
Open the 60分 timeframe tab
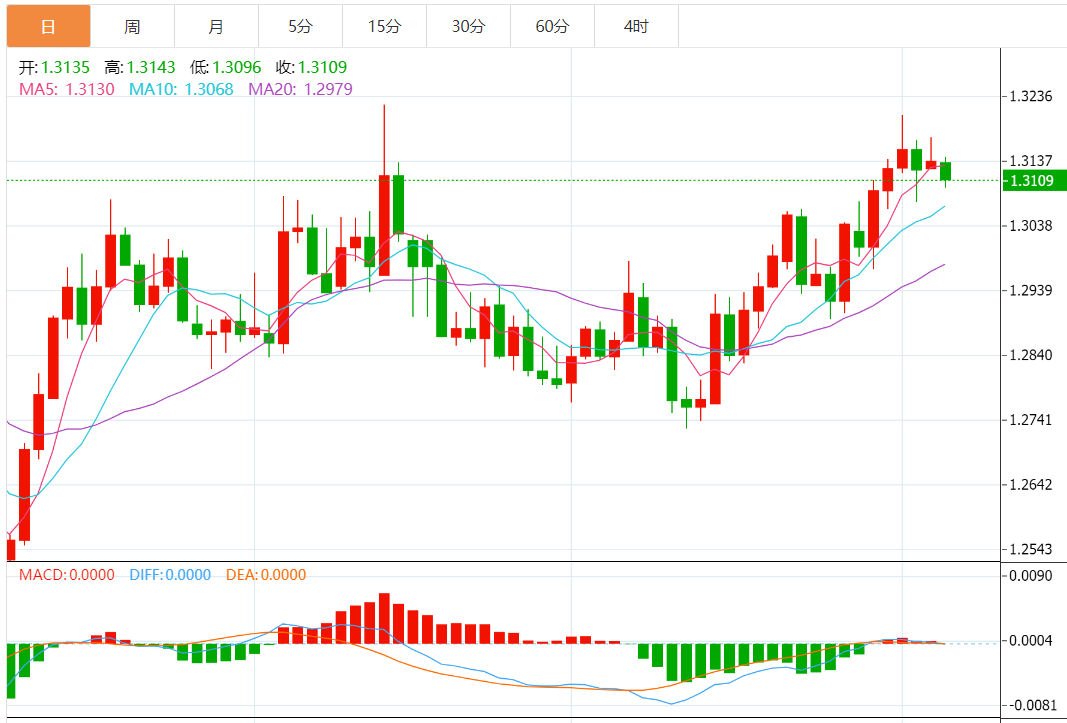coord(553,27)
